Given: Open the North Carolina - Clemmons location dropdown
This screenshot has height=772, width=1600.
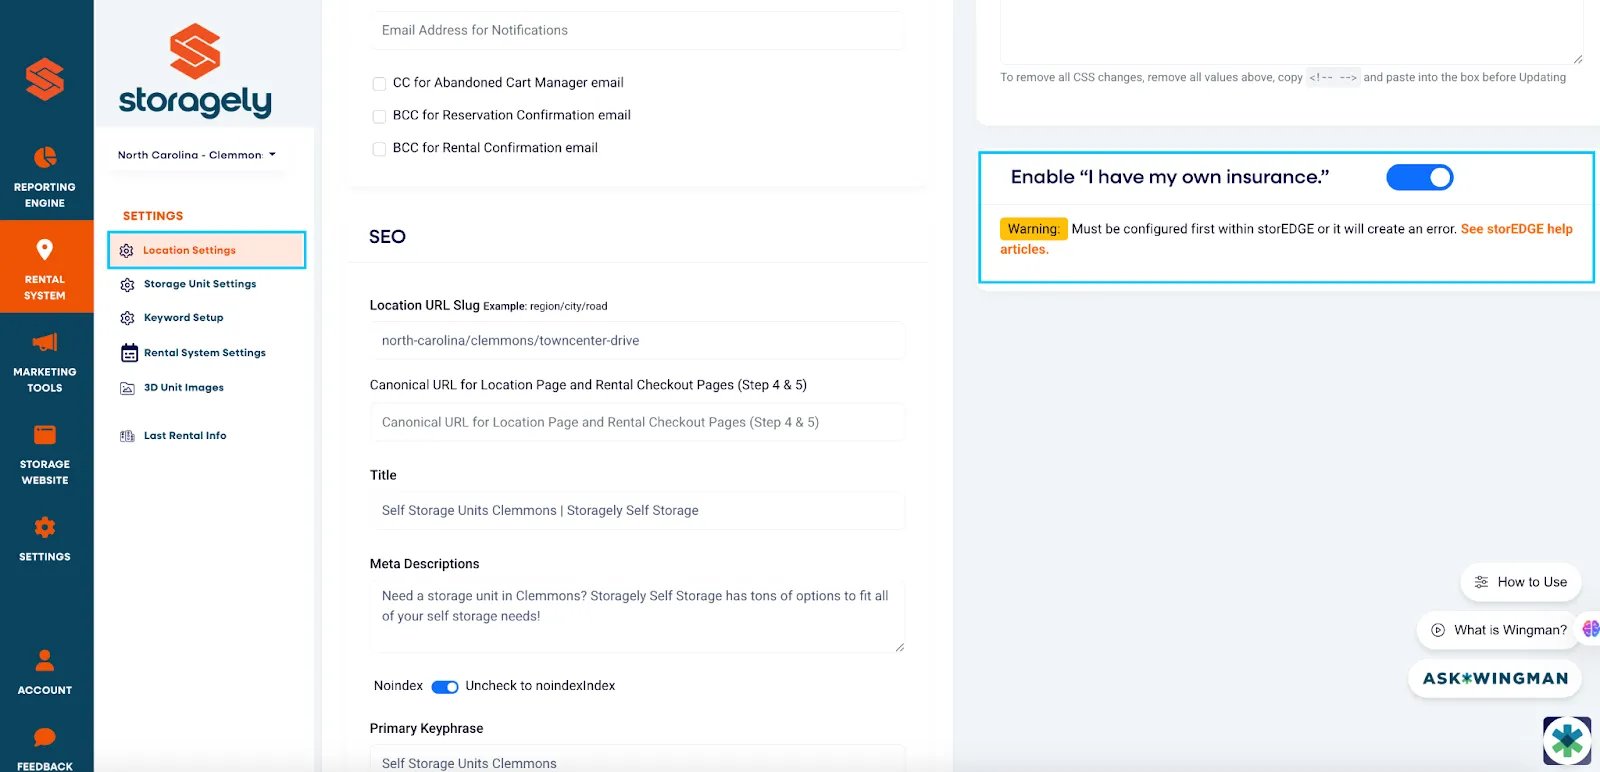Looking at the screenshot, I should [197, 155].
